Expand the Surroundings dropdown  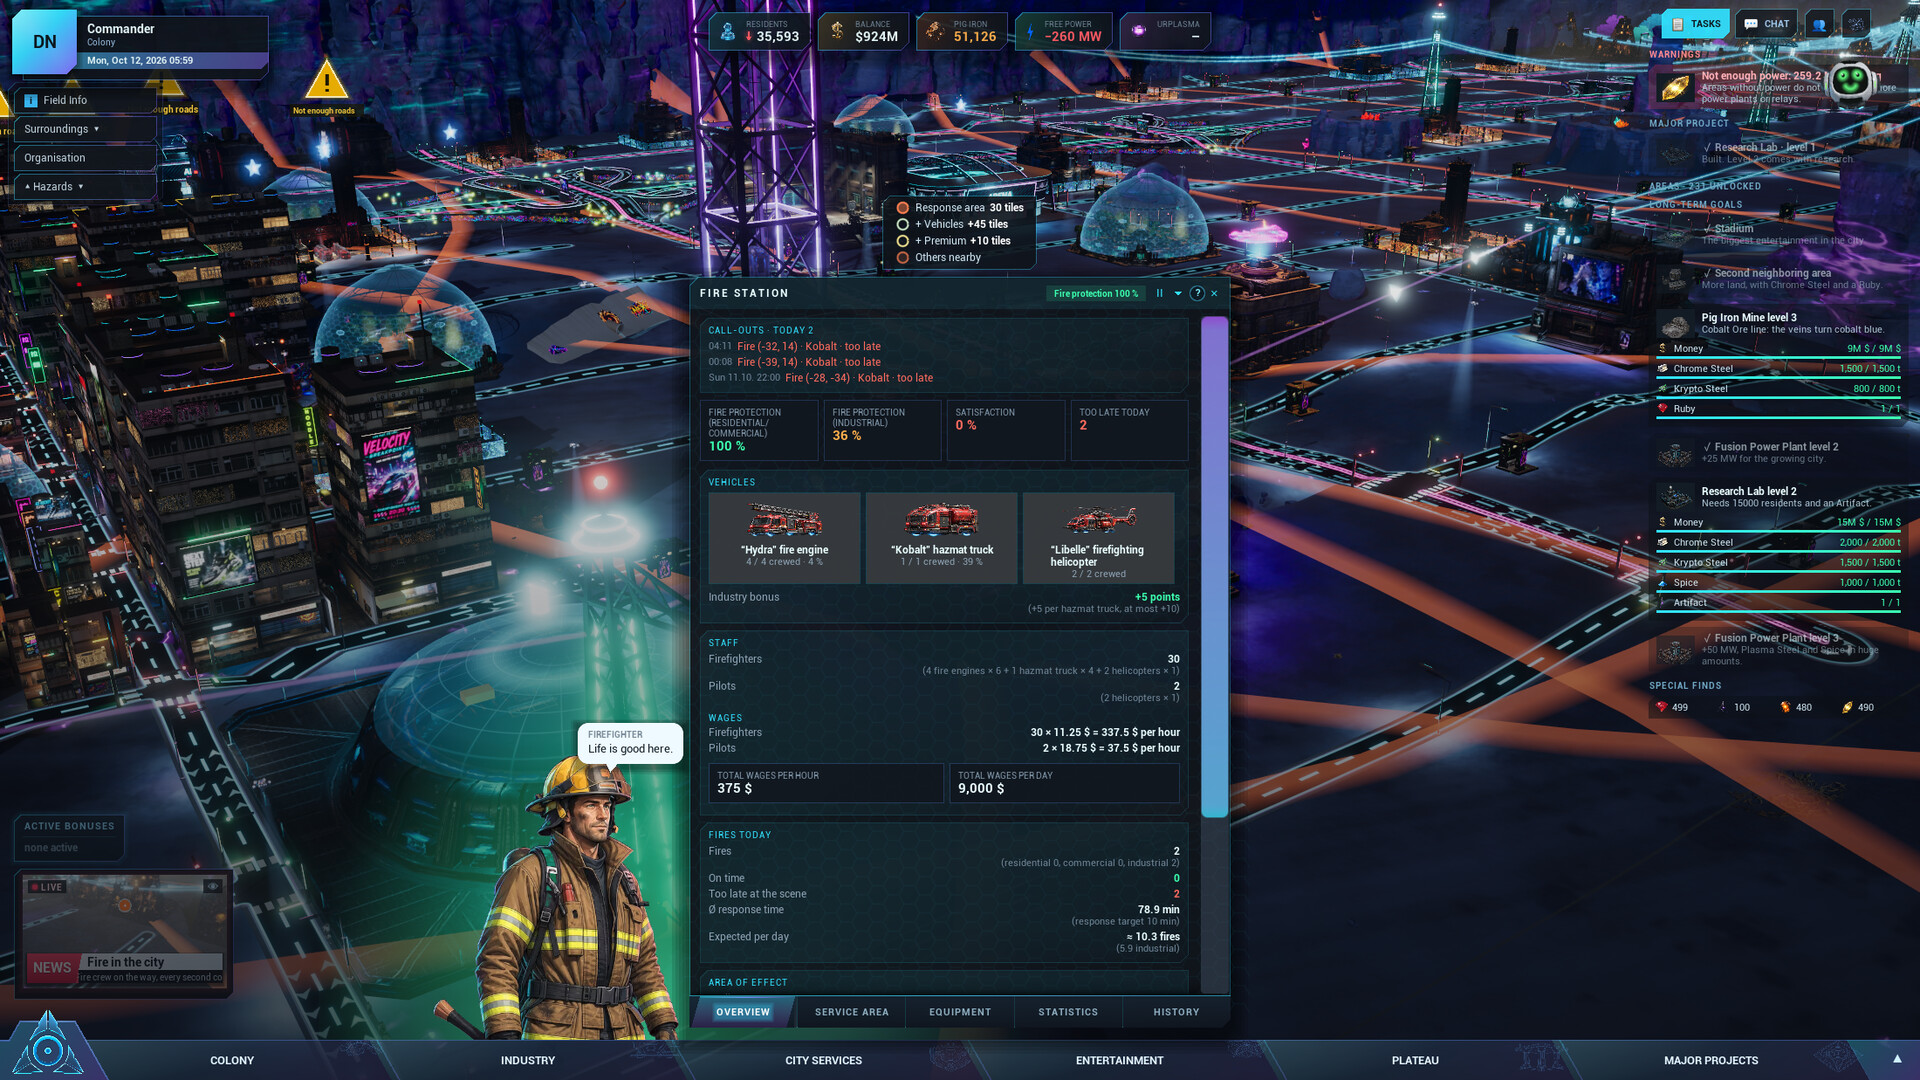(x=85, y=129)
